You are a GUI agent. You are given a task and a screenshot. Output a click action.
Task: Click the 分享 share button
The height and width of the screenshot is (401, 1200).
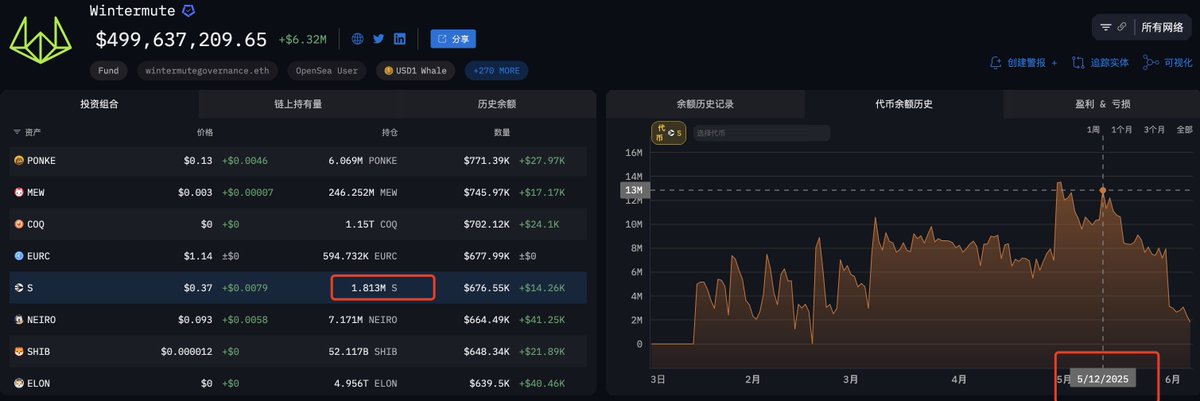pyautogui.click(x=453, y=39)
